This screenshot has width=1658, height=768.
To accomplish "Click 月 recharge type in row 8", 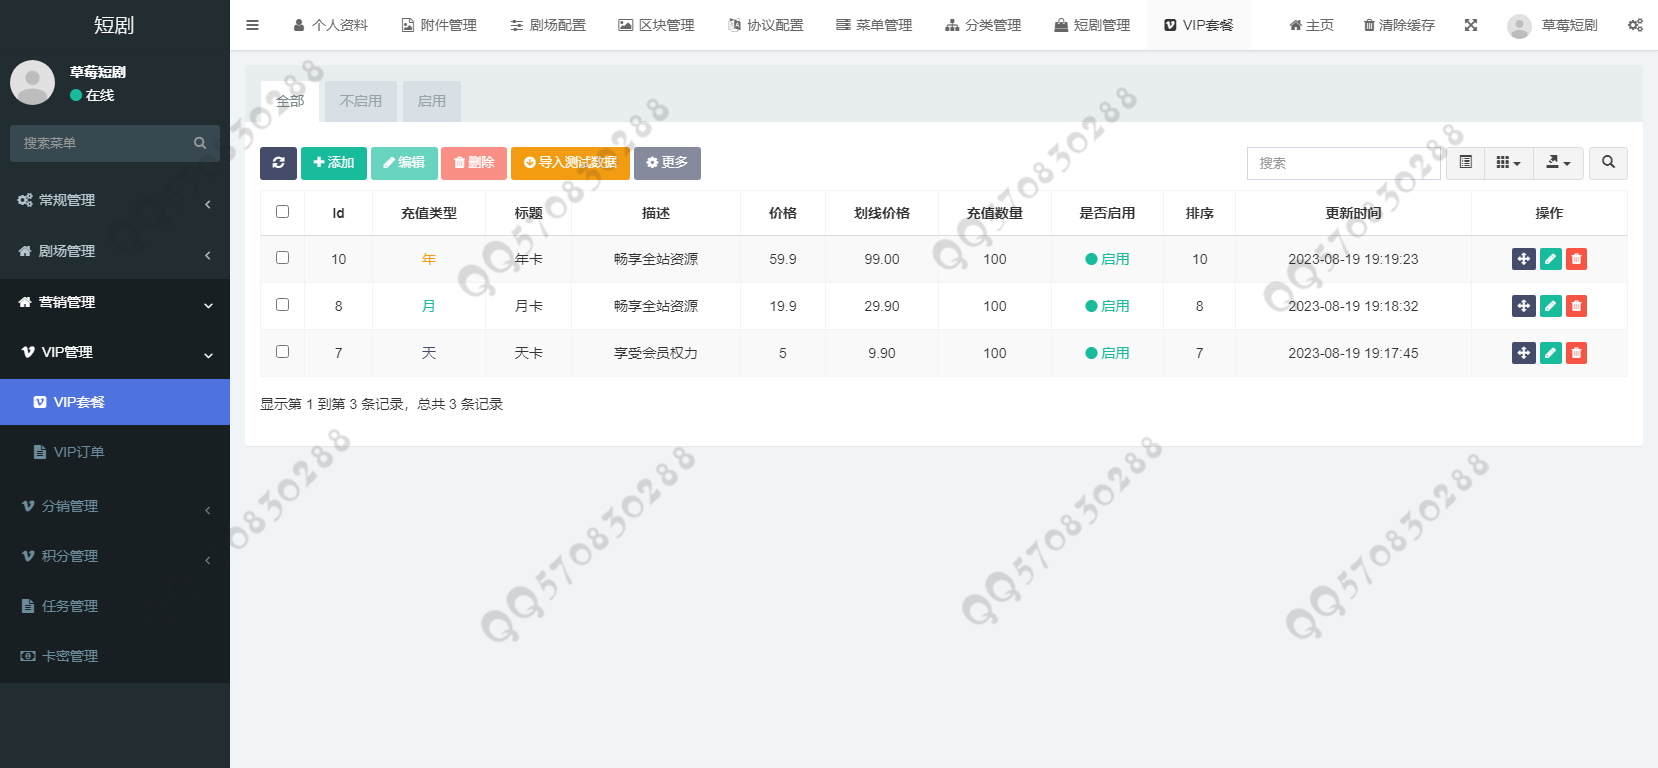I will click(x=429, y=306).
